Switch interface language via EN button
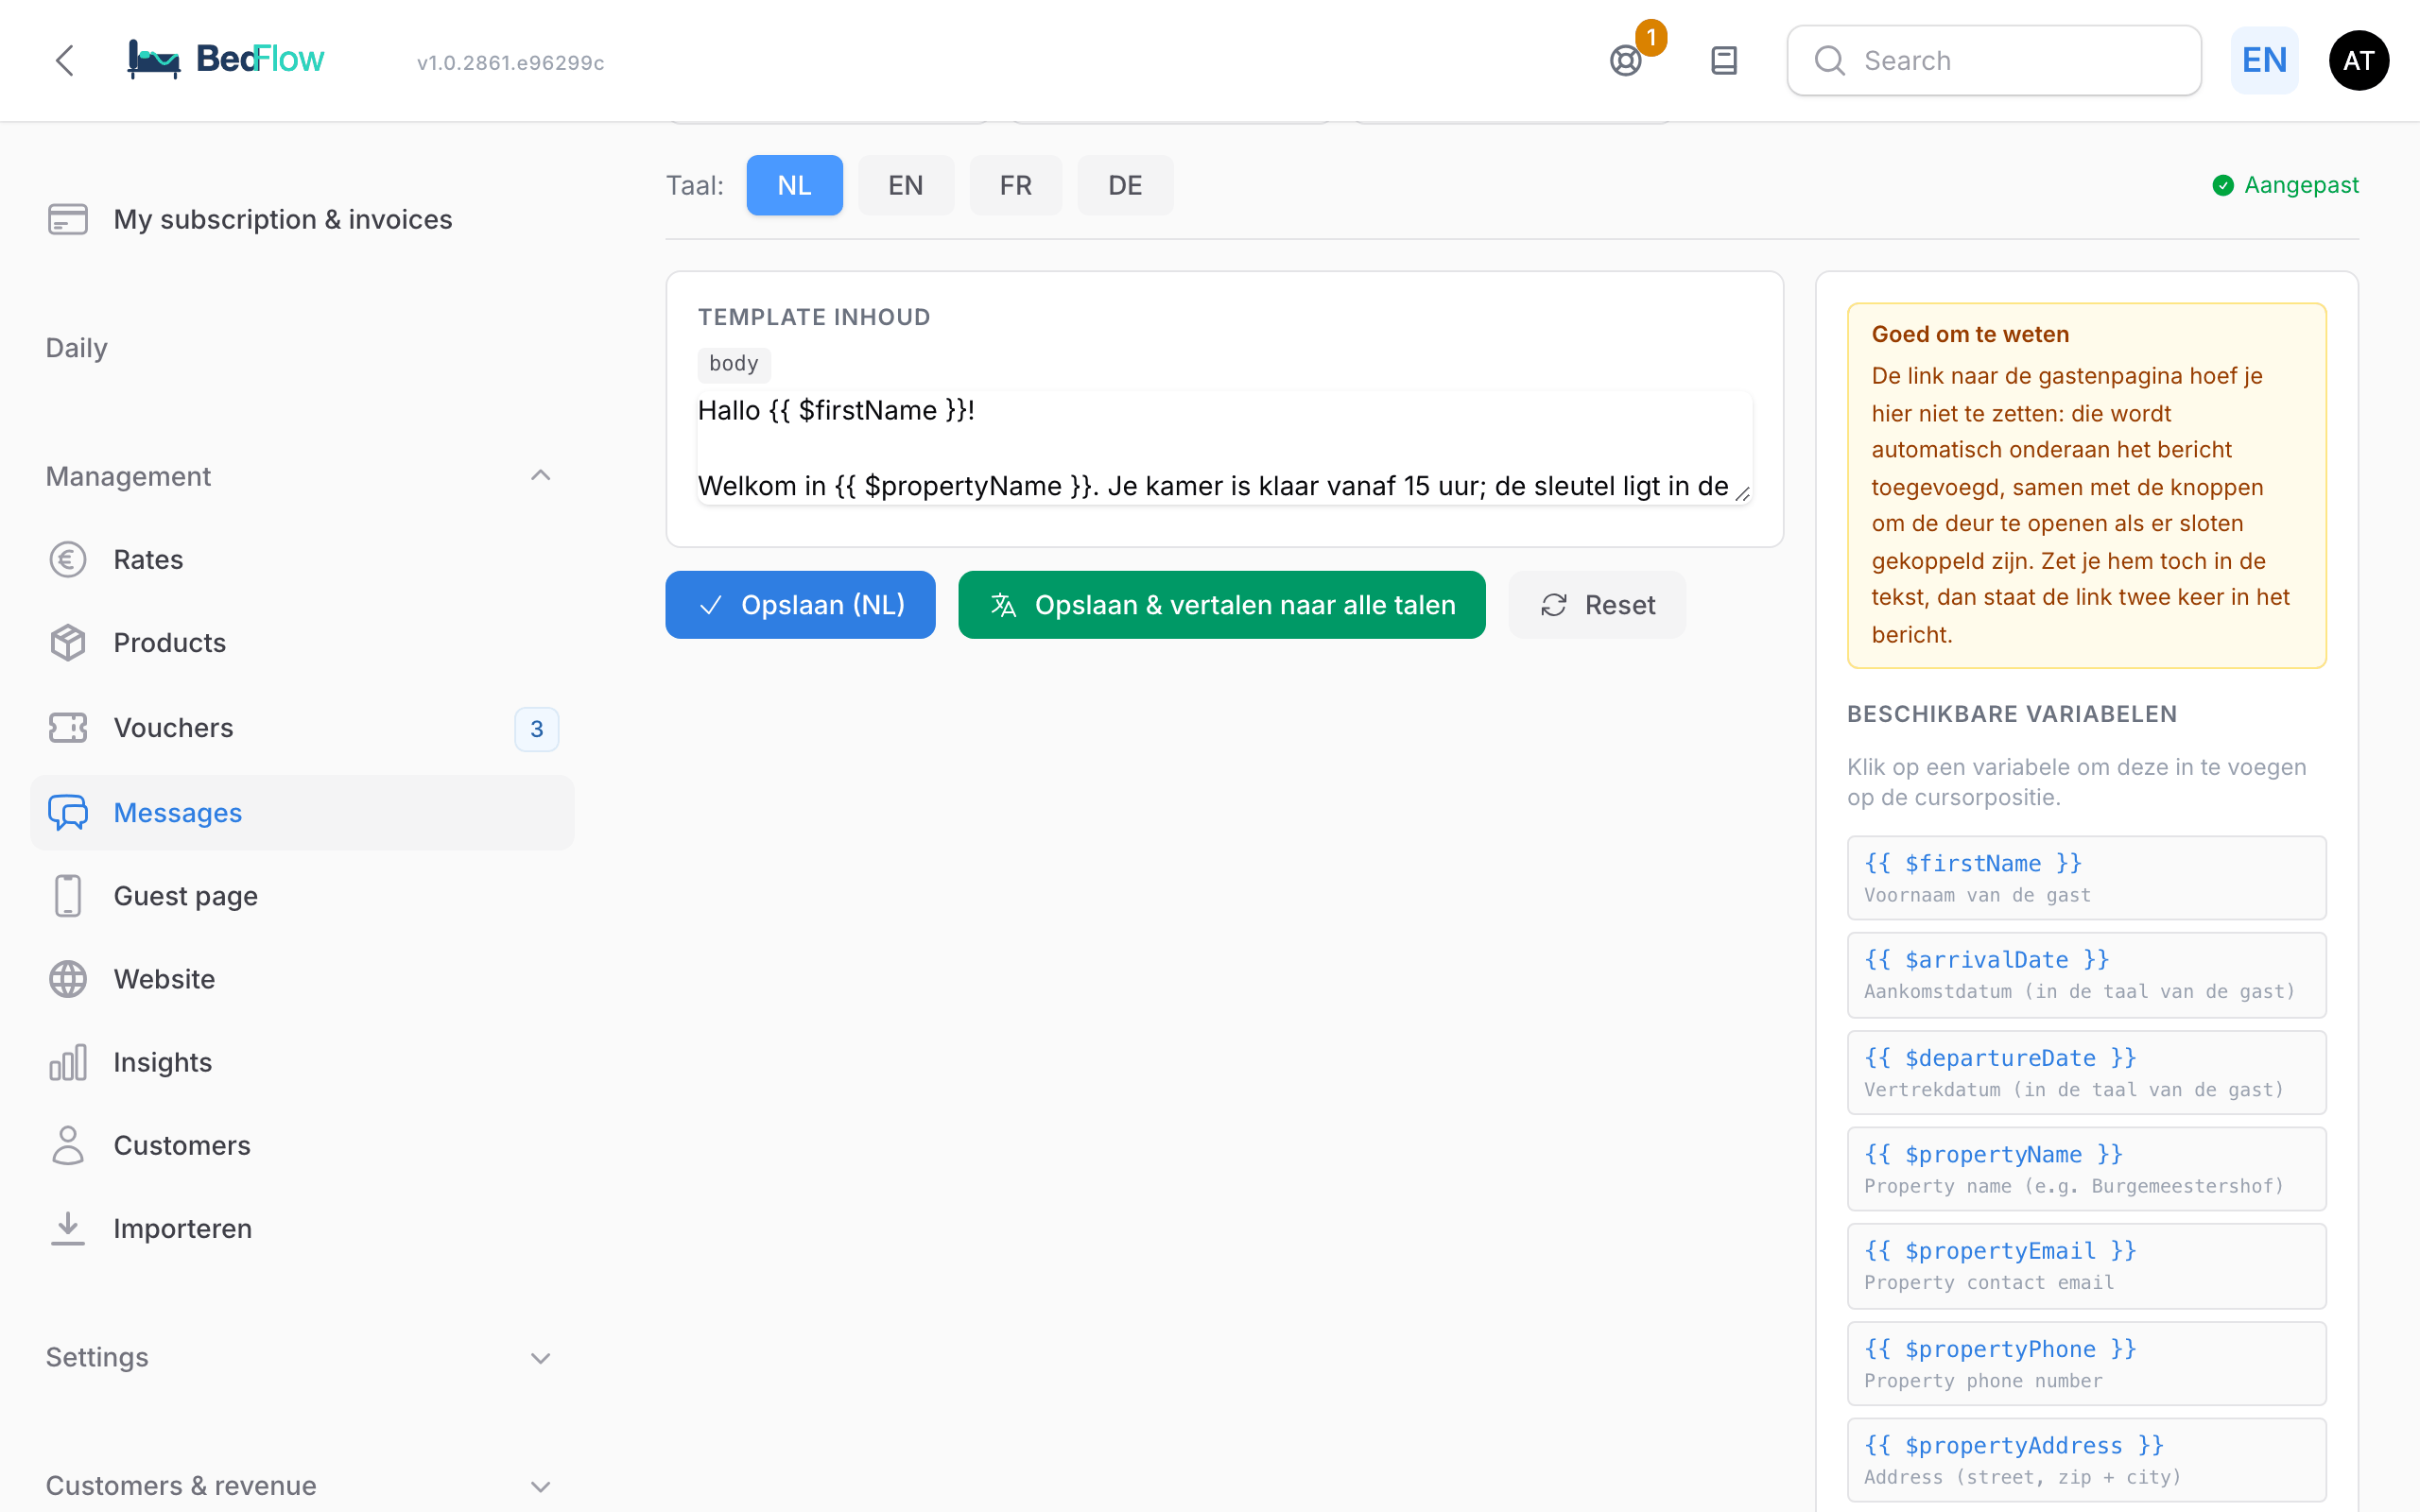This screenshot has width=2420, height=1512. click(x=2264, y=61)
